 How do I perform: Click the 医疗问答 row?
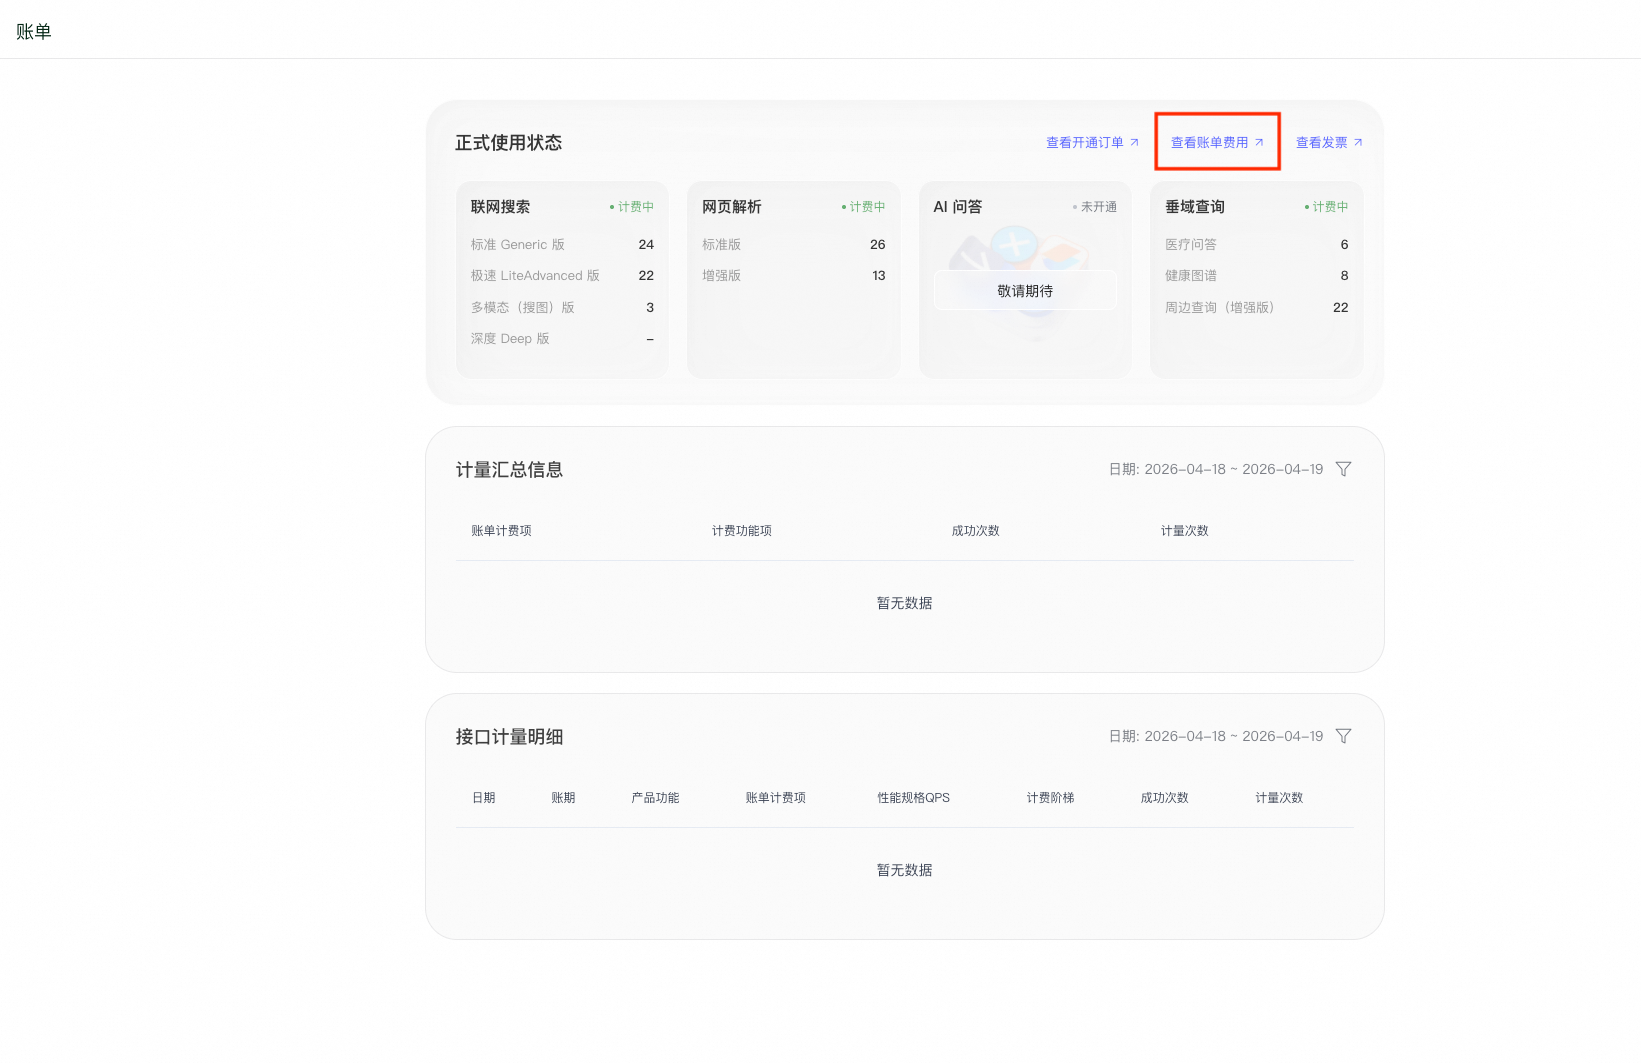coord(1257,245)
